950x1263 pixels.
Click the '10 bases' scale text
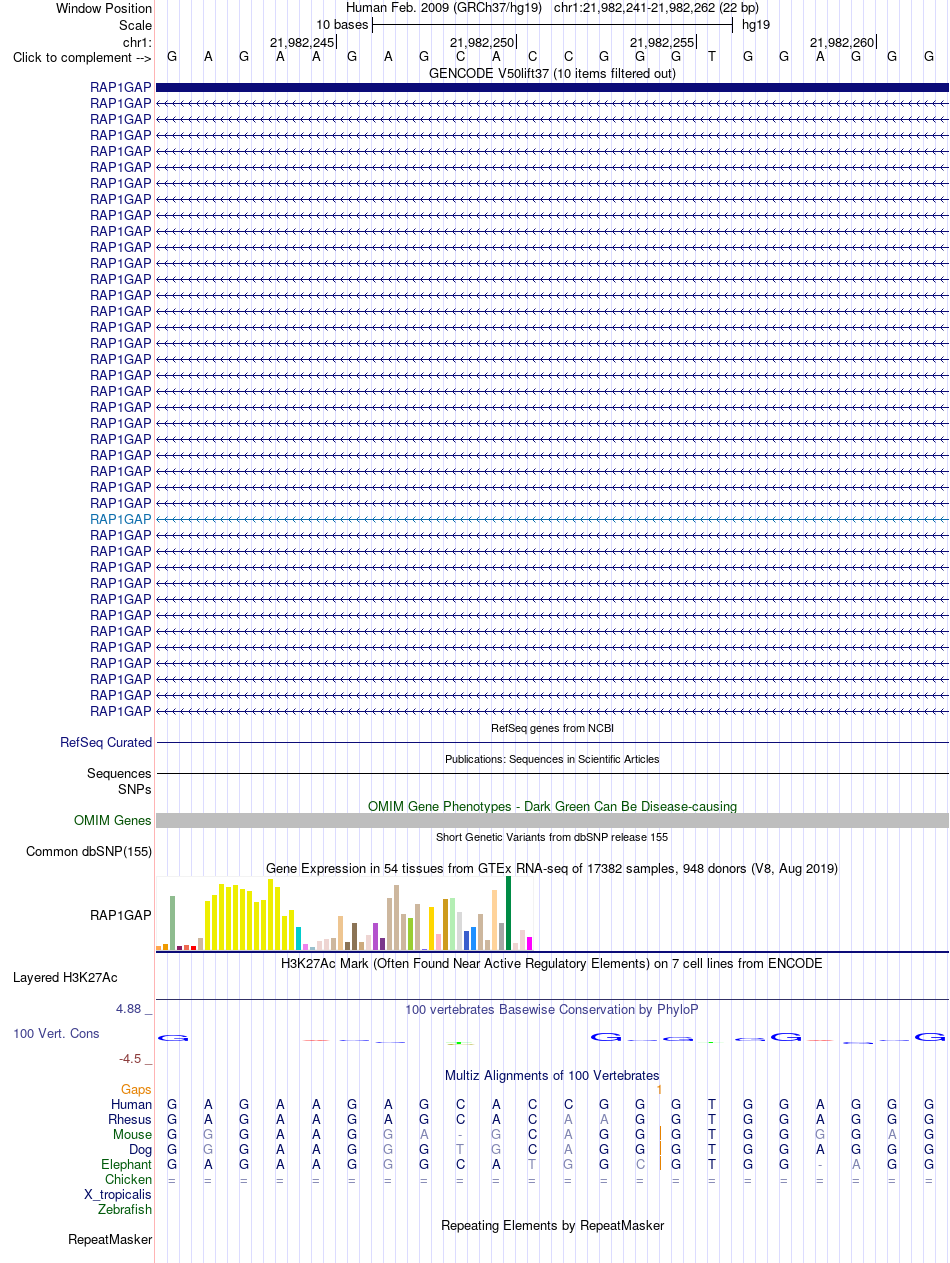click(342, 24)
